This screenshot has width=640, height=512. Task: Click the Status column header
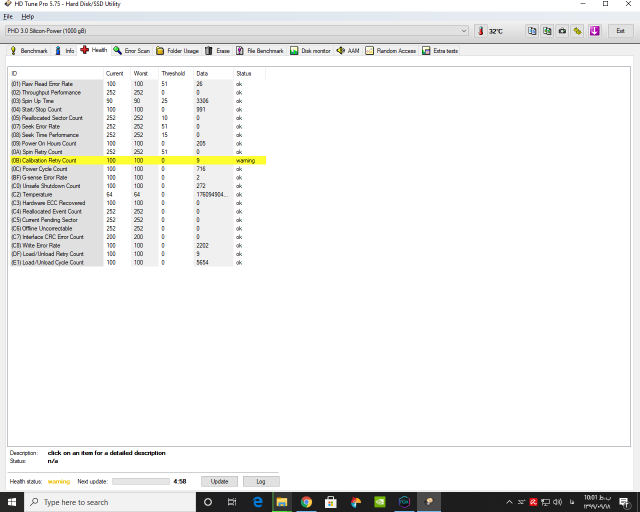249,73
